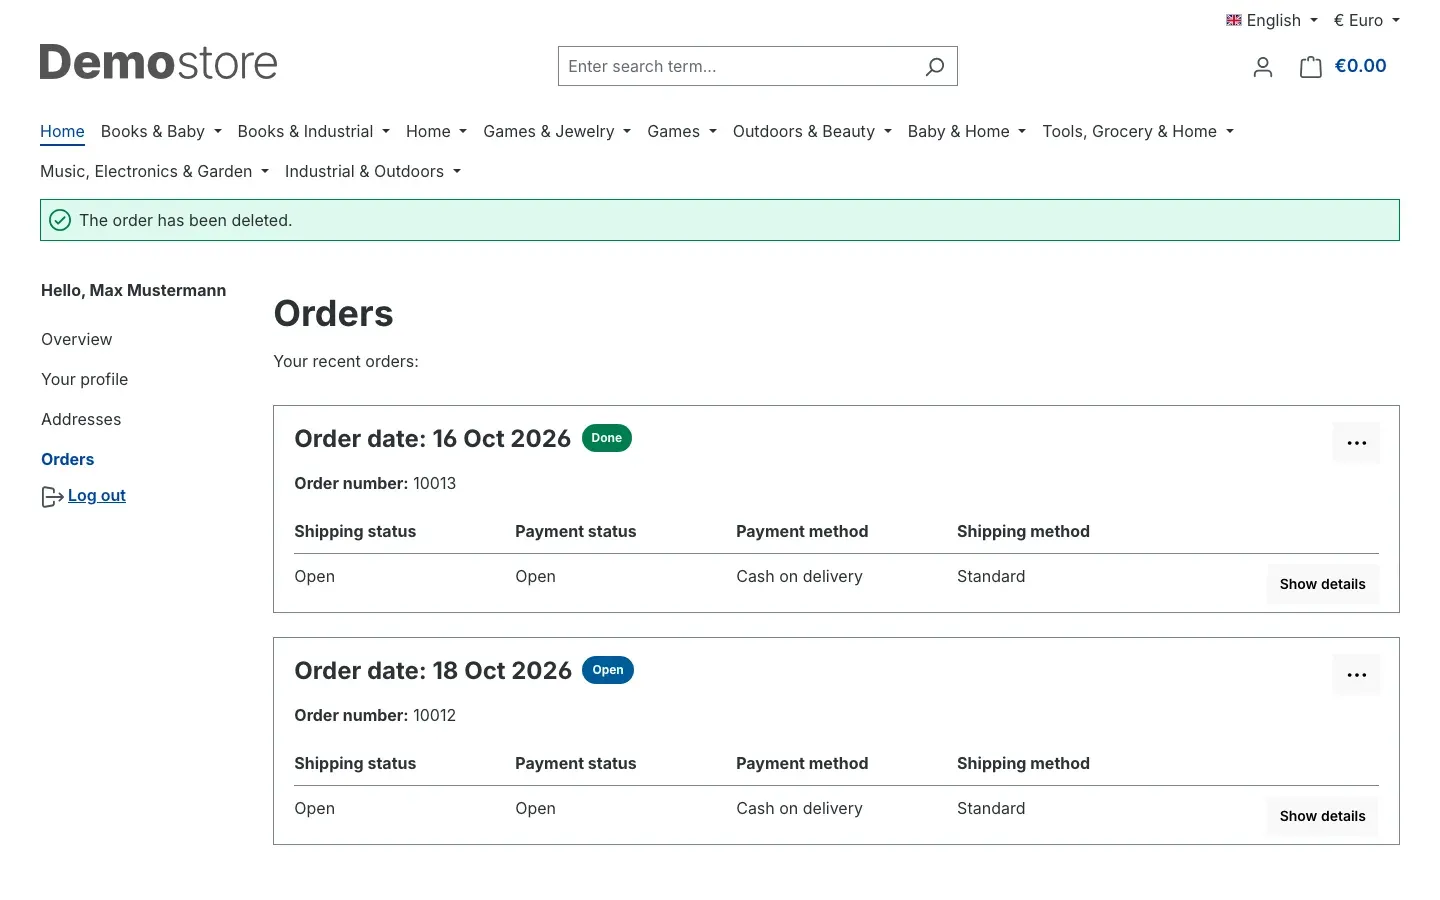Screen dimensions: 1440x900
Task: Click the search magnifier icon
Action: (934, 67)
